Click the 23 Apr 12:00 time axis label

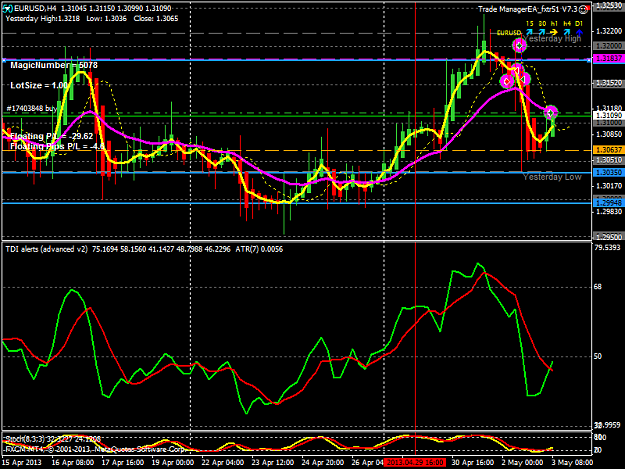273,462
